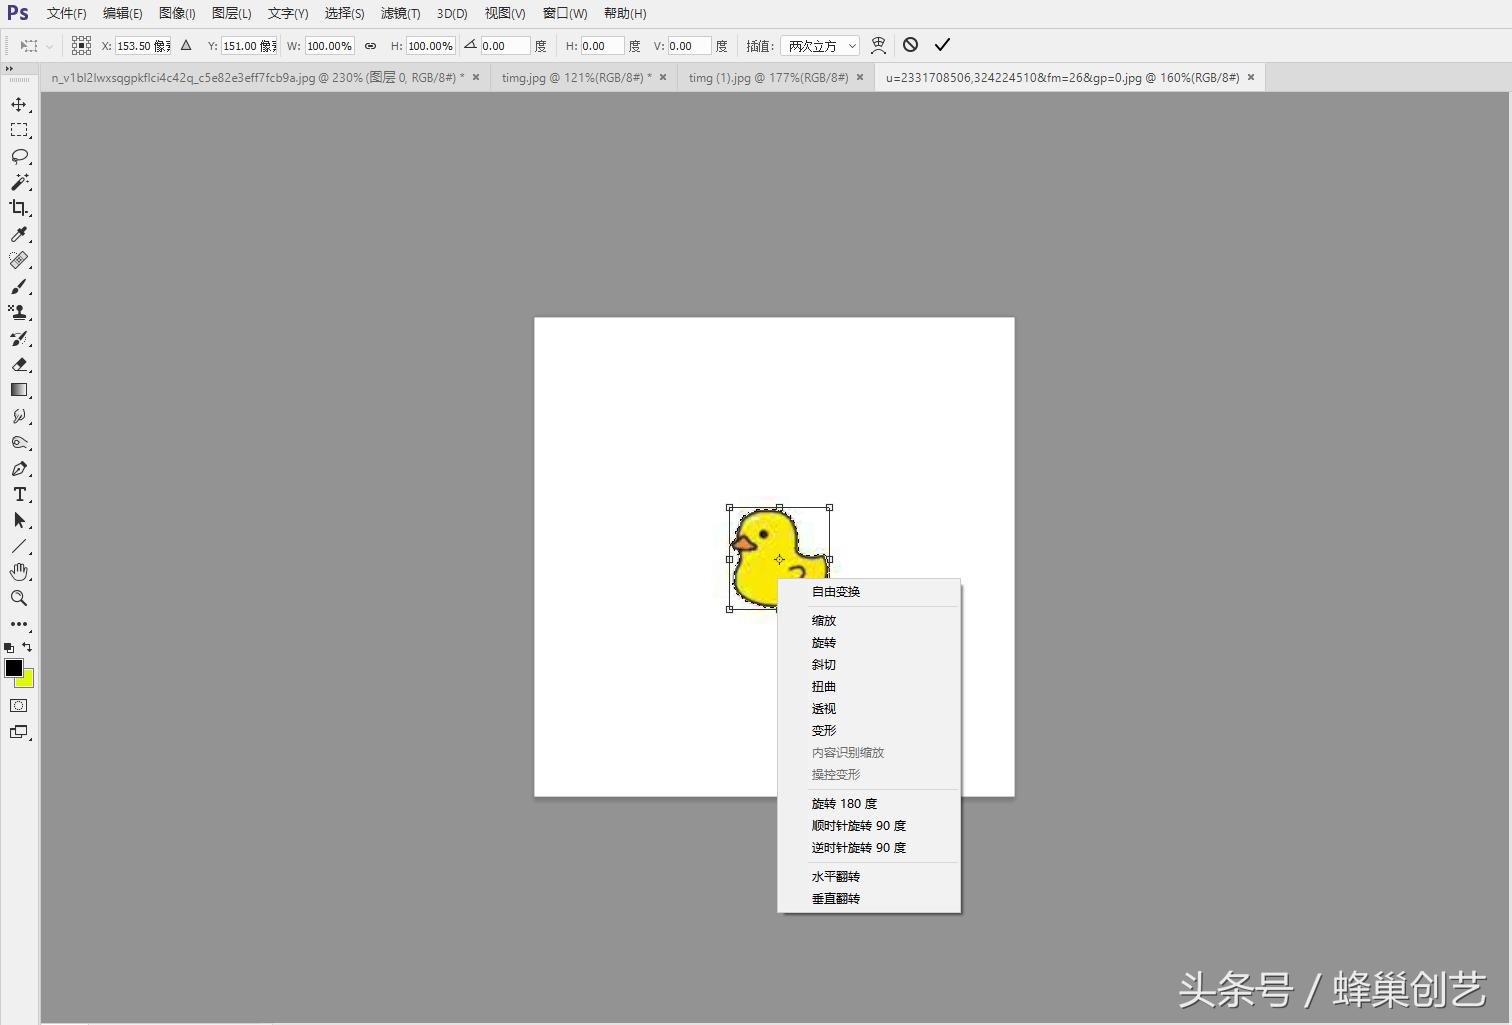
Task: Choose the Lasso tool
Action: coord(20,156)
